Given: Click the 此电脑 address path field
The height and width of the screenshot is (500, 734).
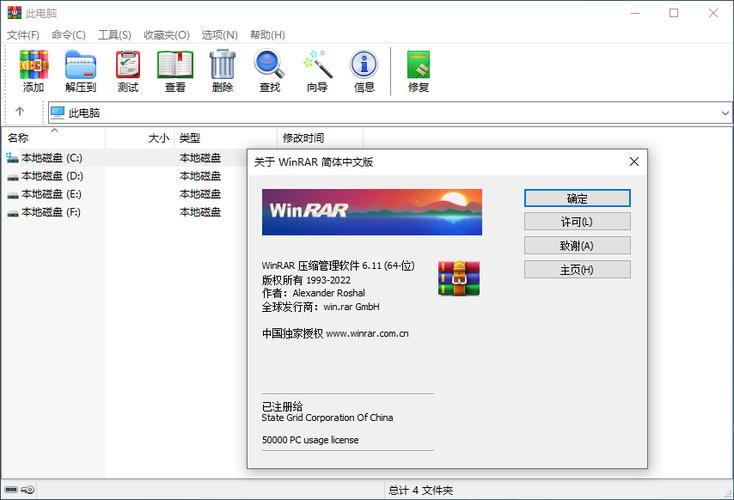Looking at the screenshot, I should [x=390, y=113].
